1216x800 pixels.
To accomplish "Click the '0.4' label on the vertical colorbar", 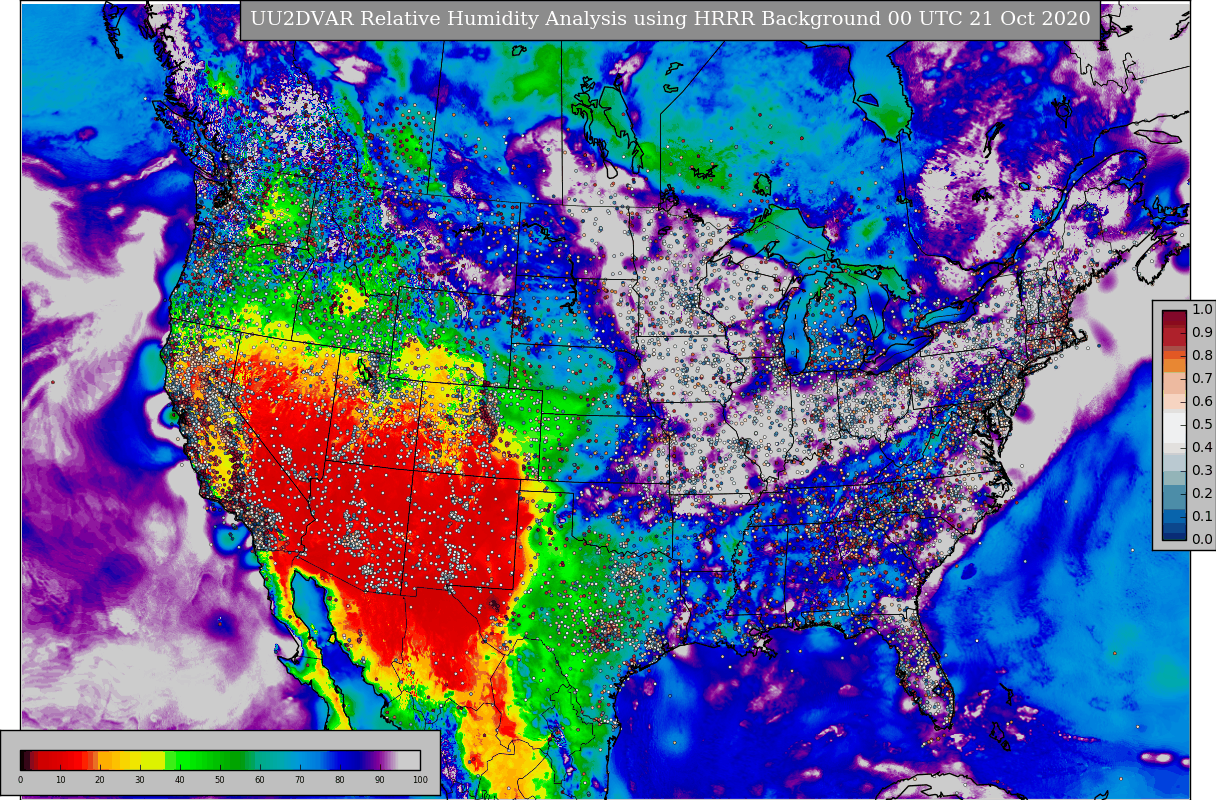I will [1202, 447].
